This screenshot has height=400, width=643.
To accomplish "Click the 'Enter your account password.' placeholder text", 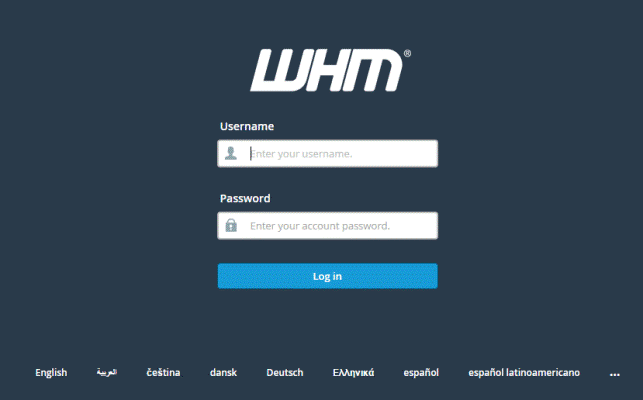I will click(320, 226).
